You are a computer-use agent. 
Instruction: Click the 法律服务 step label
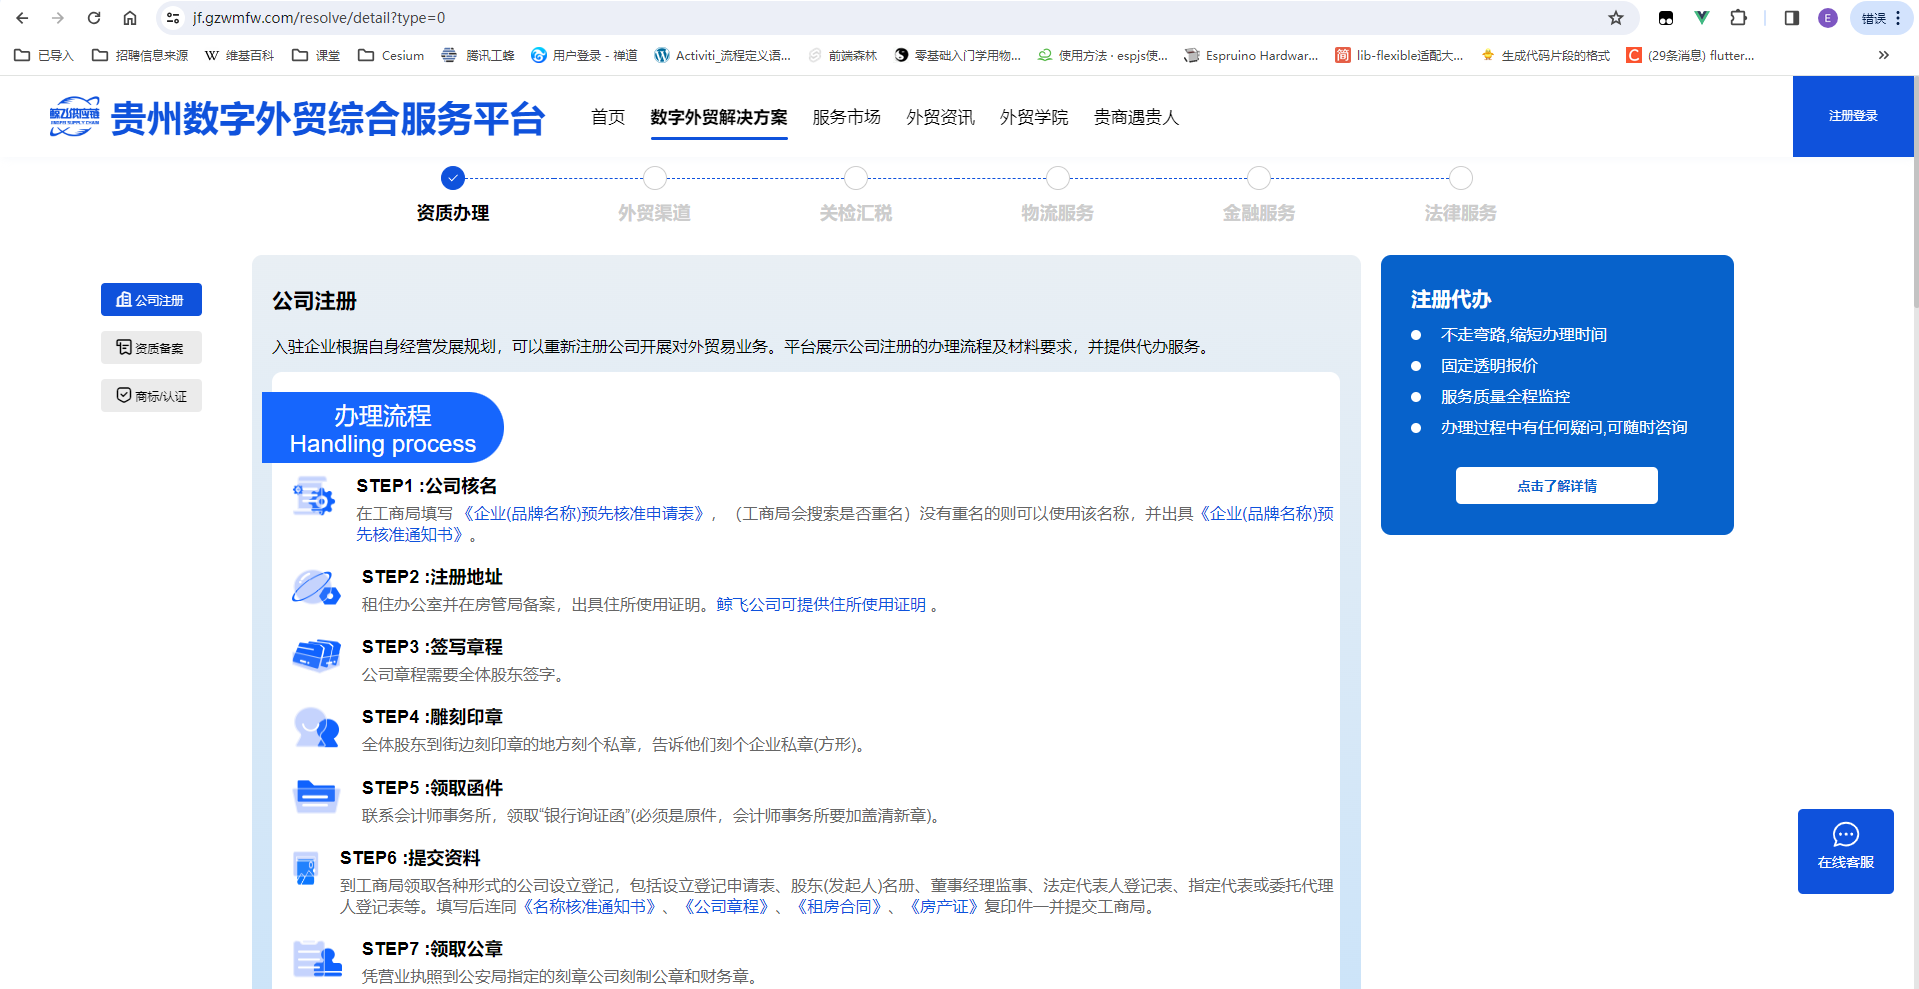coord(1461,213)
